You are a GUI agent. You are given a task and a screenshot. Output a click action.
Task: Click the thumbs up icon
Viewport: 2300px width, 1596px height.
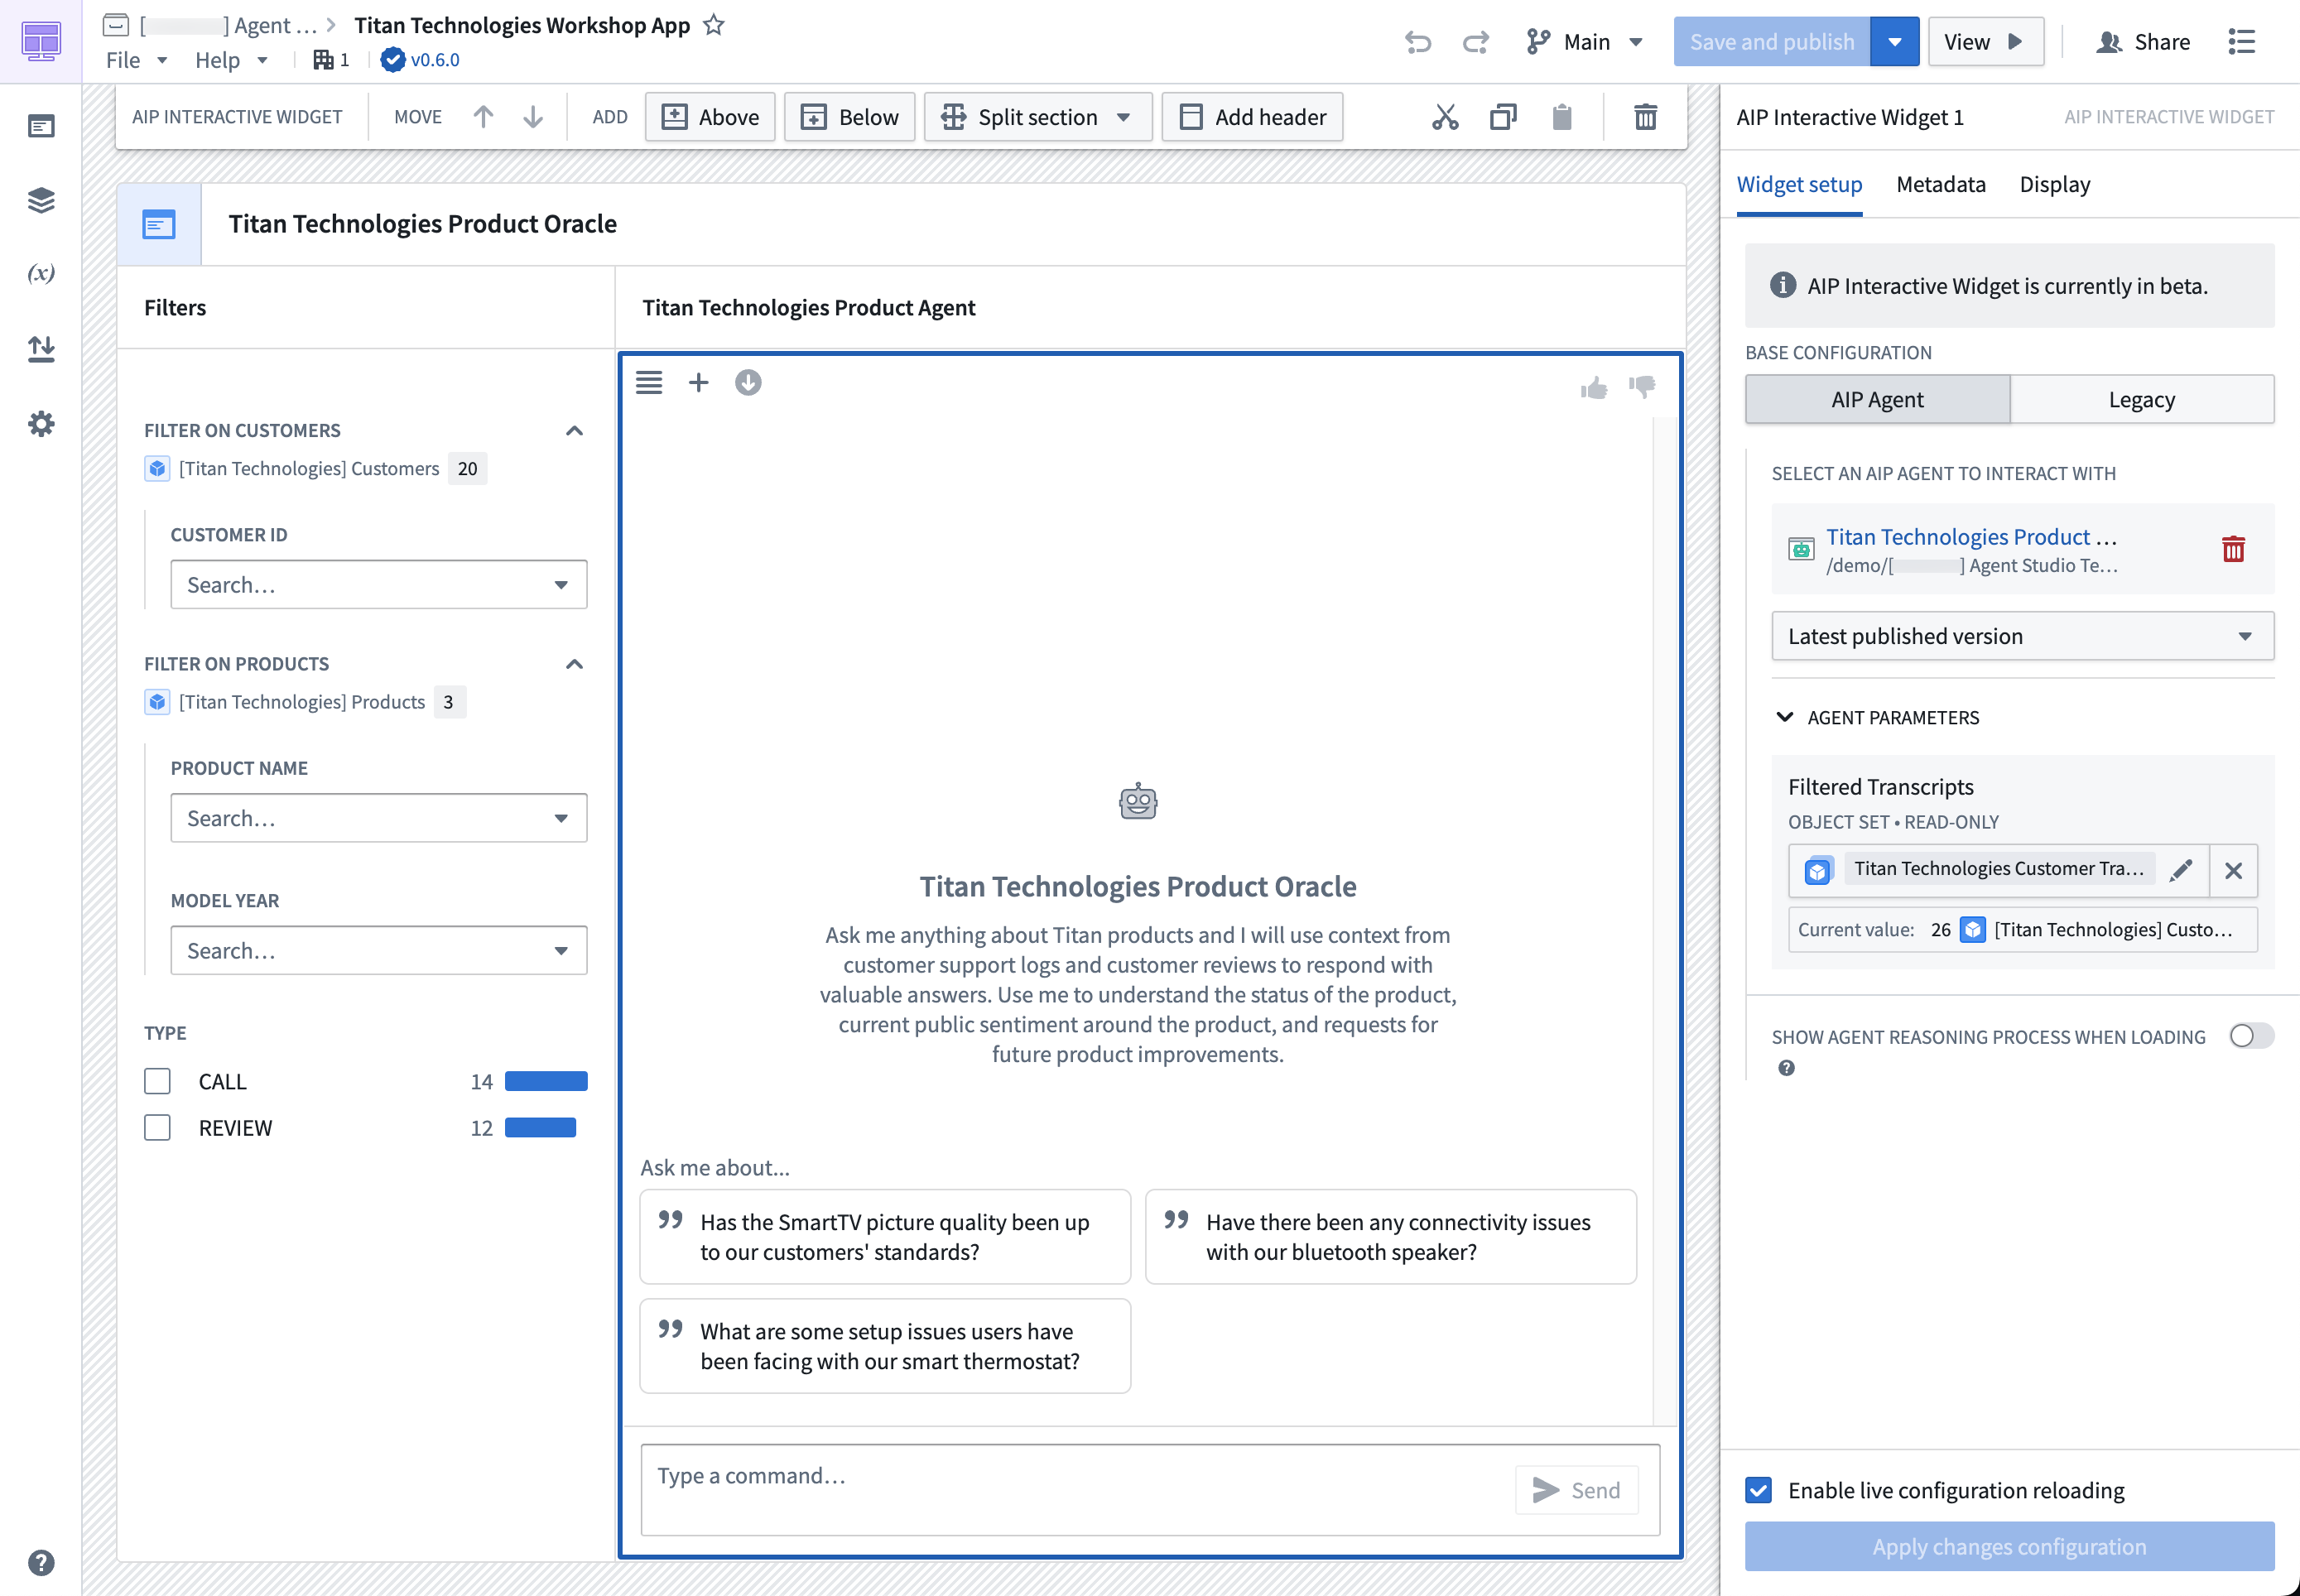(x=1594, y=388)
